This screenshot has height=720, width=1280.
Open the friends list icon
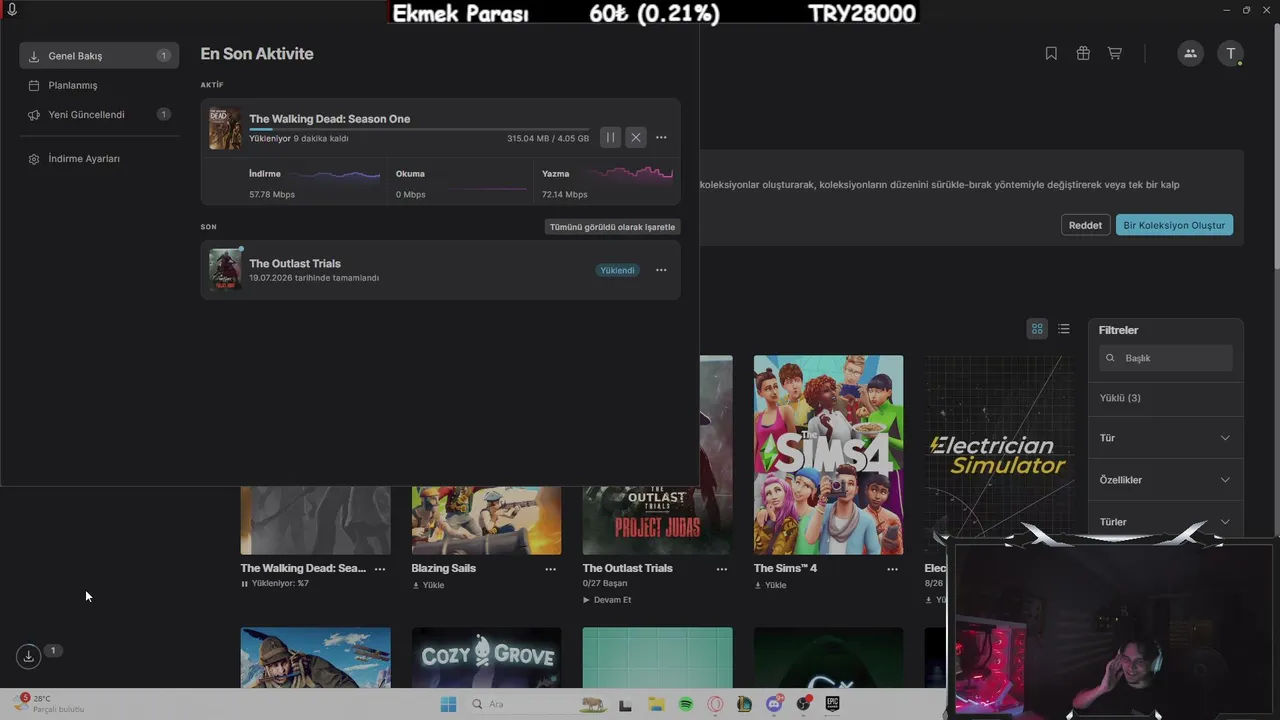[x=1190, y=54]
